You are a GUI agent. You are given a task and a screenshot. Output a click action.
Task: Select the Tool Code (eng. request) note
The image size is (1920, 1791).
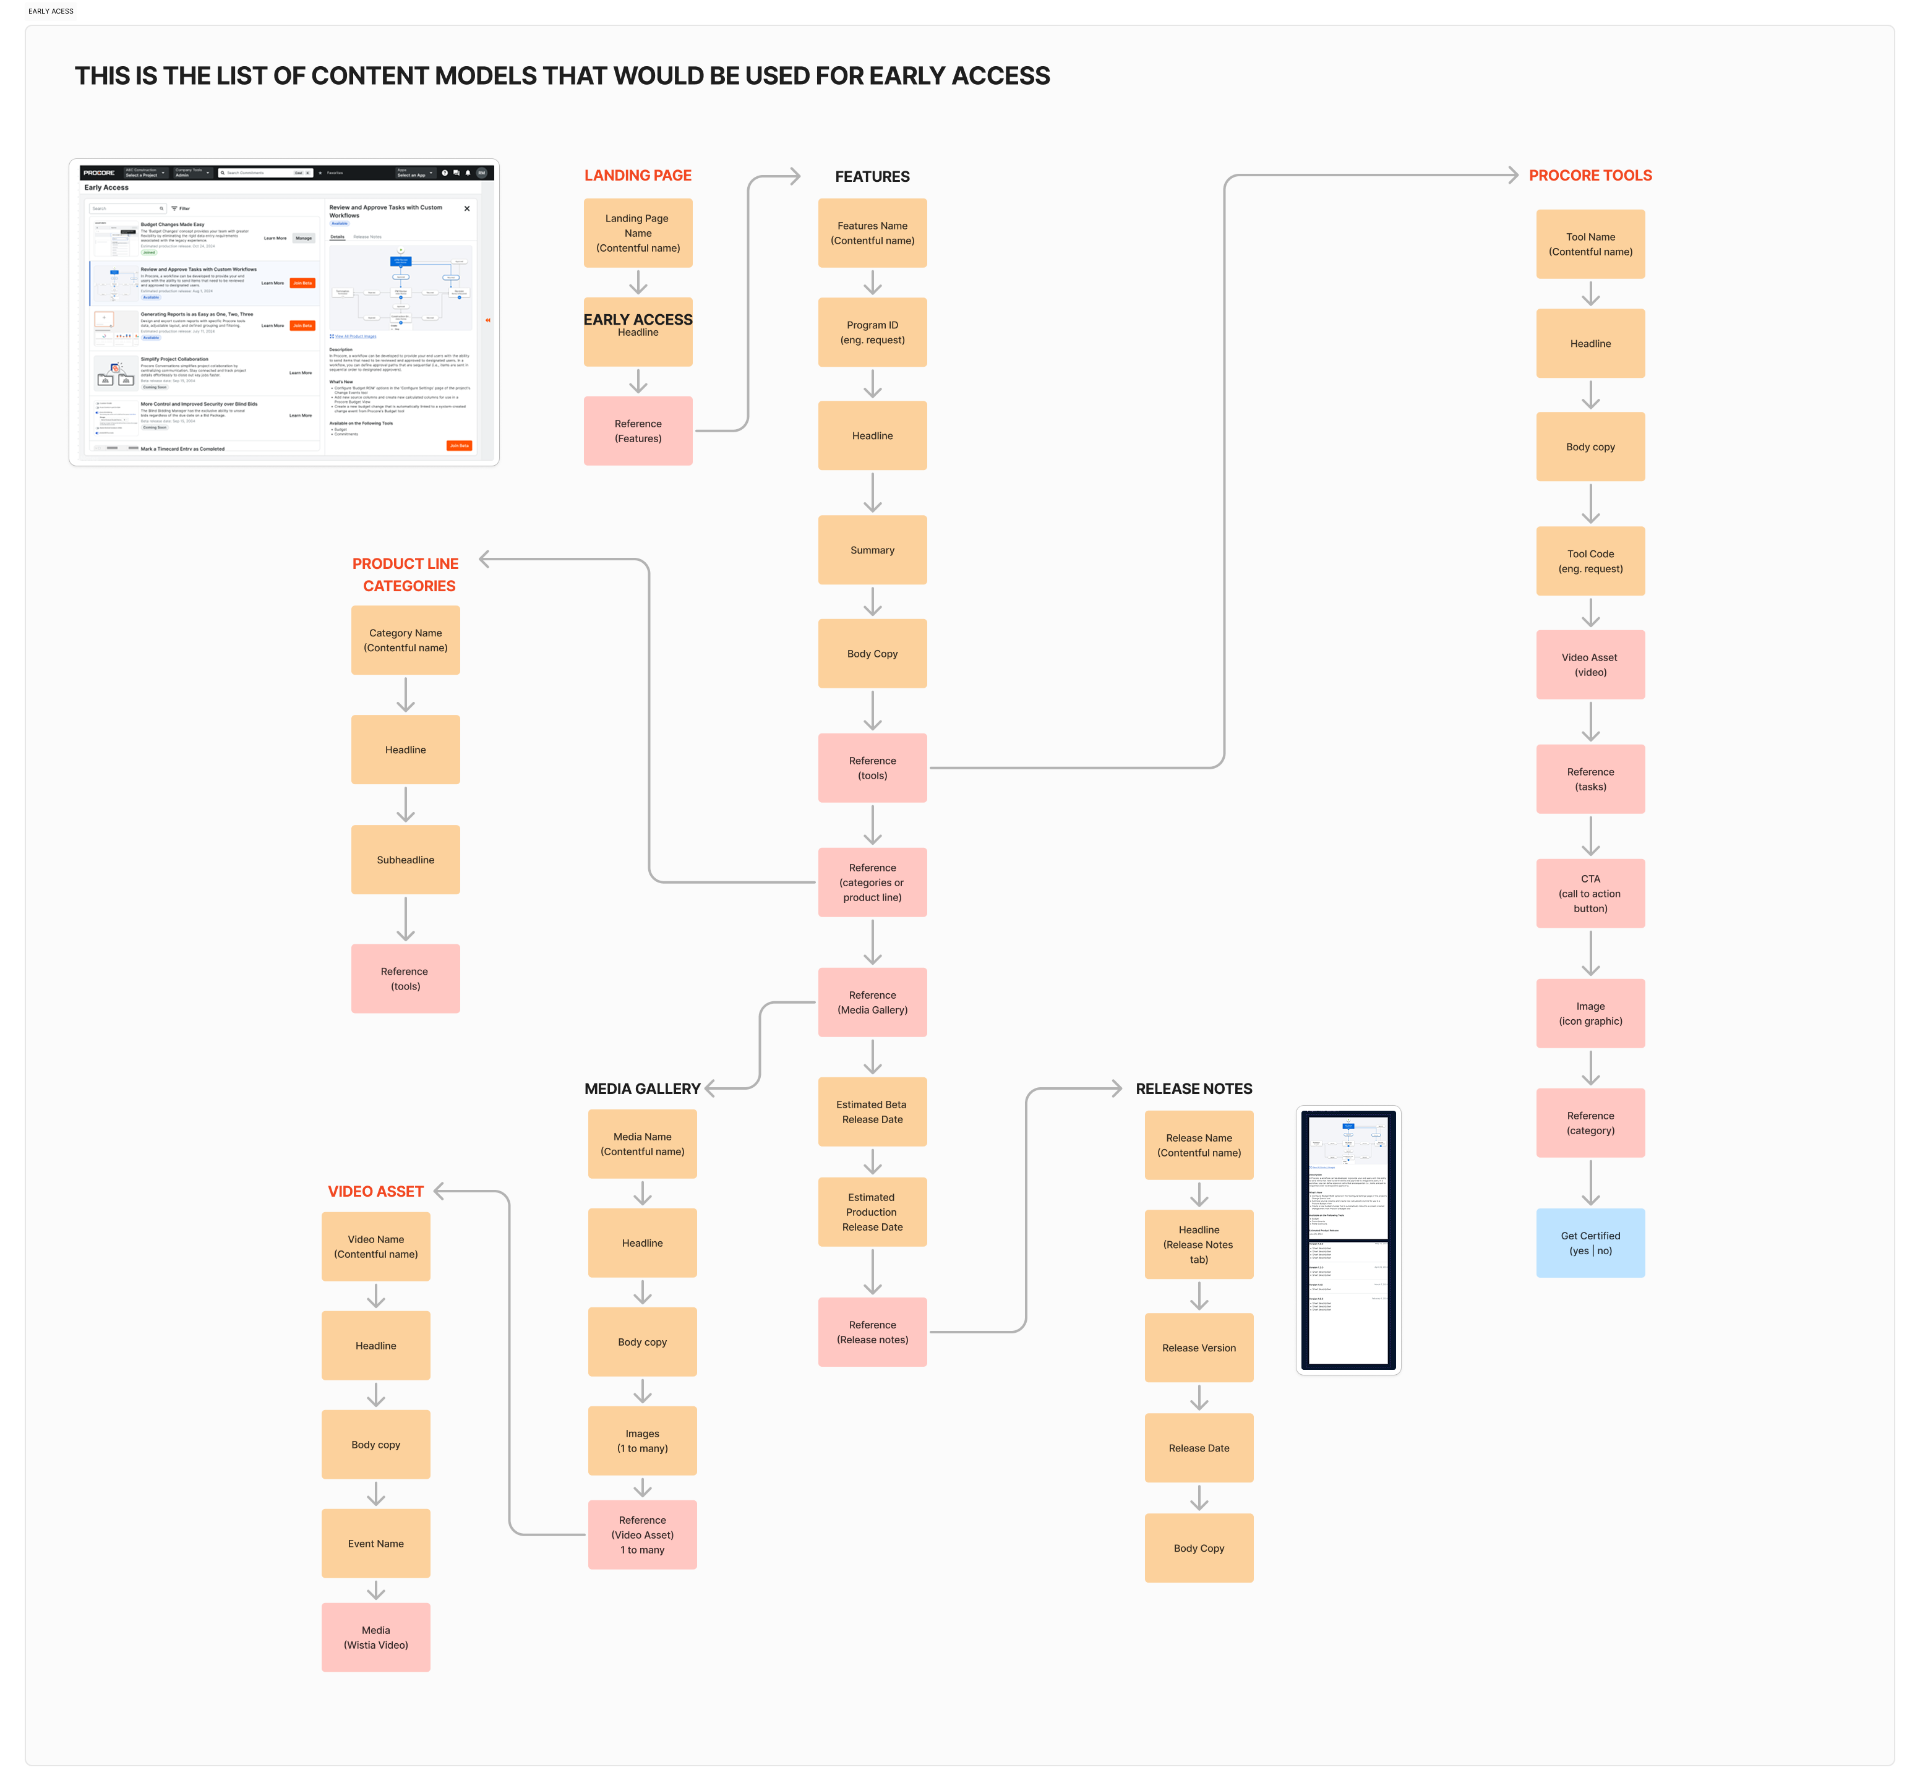[x=1590, y=561]
